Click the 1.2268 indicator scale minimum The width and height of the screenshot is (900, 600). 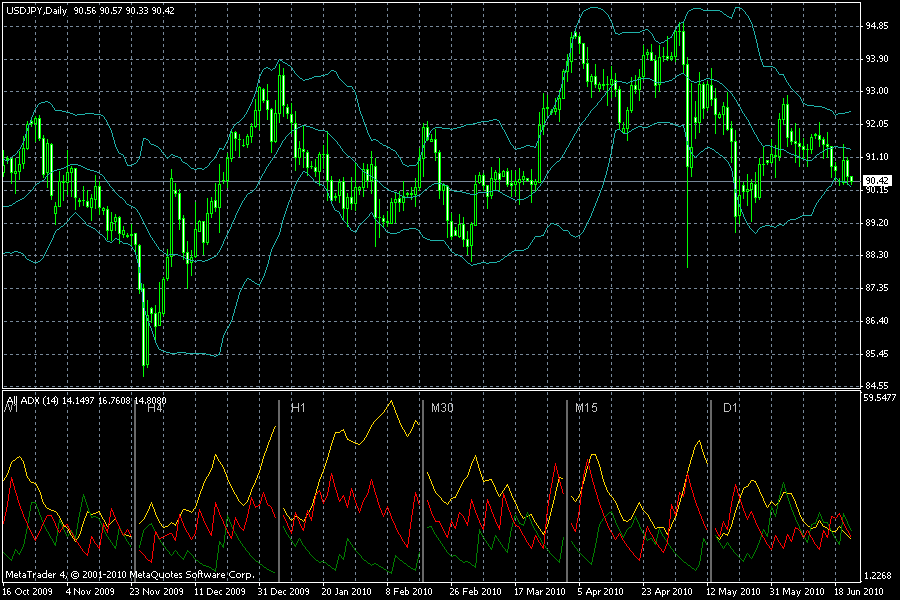click(879, 575)
